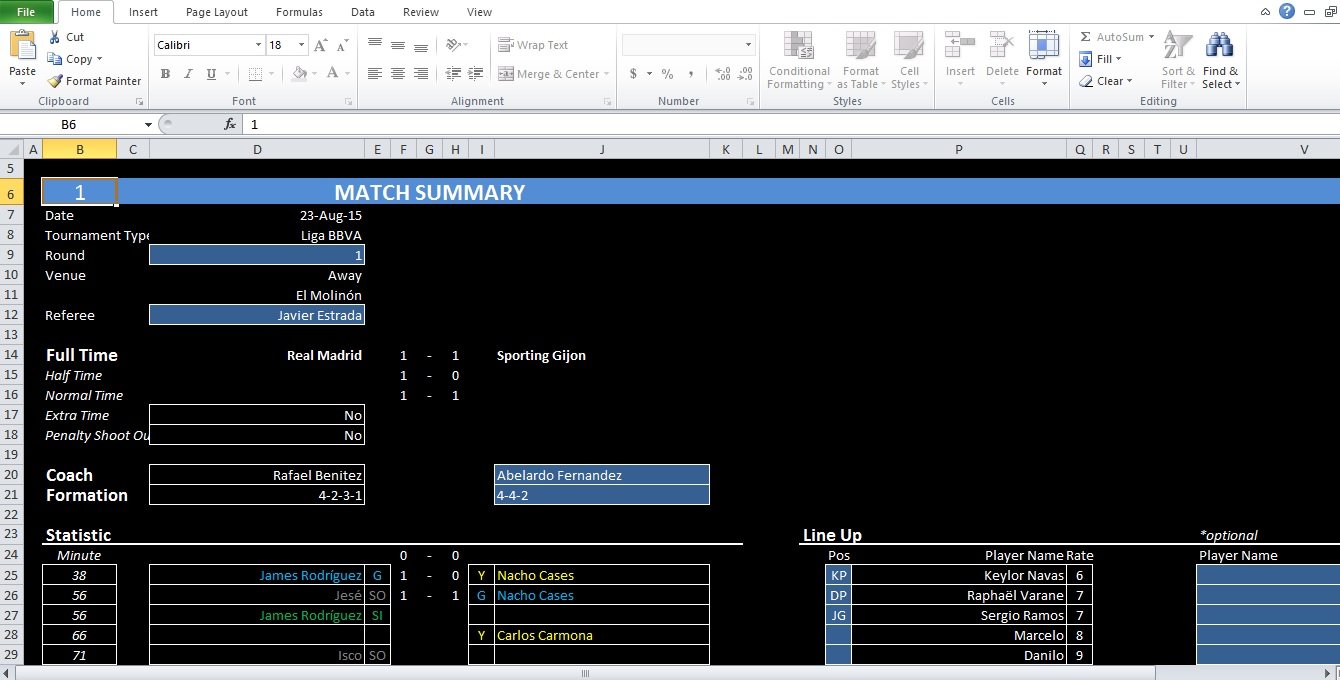Open Font Color swatch dropdown

(x=347, y=74)
